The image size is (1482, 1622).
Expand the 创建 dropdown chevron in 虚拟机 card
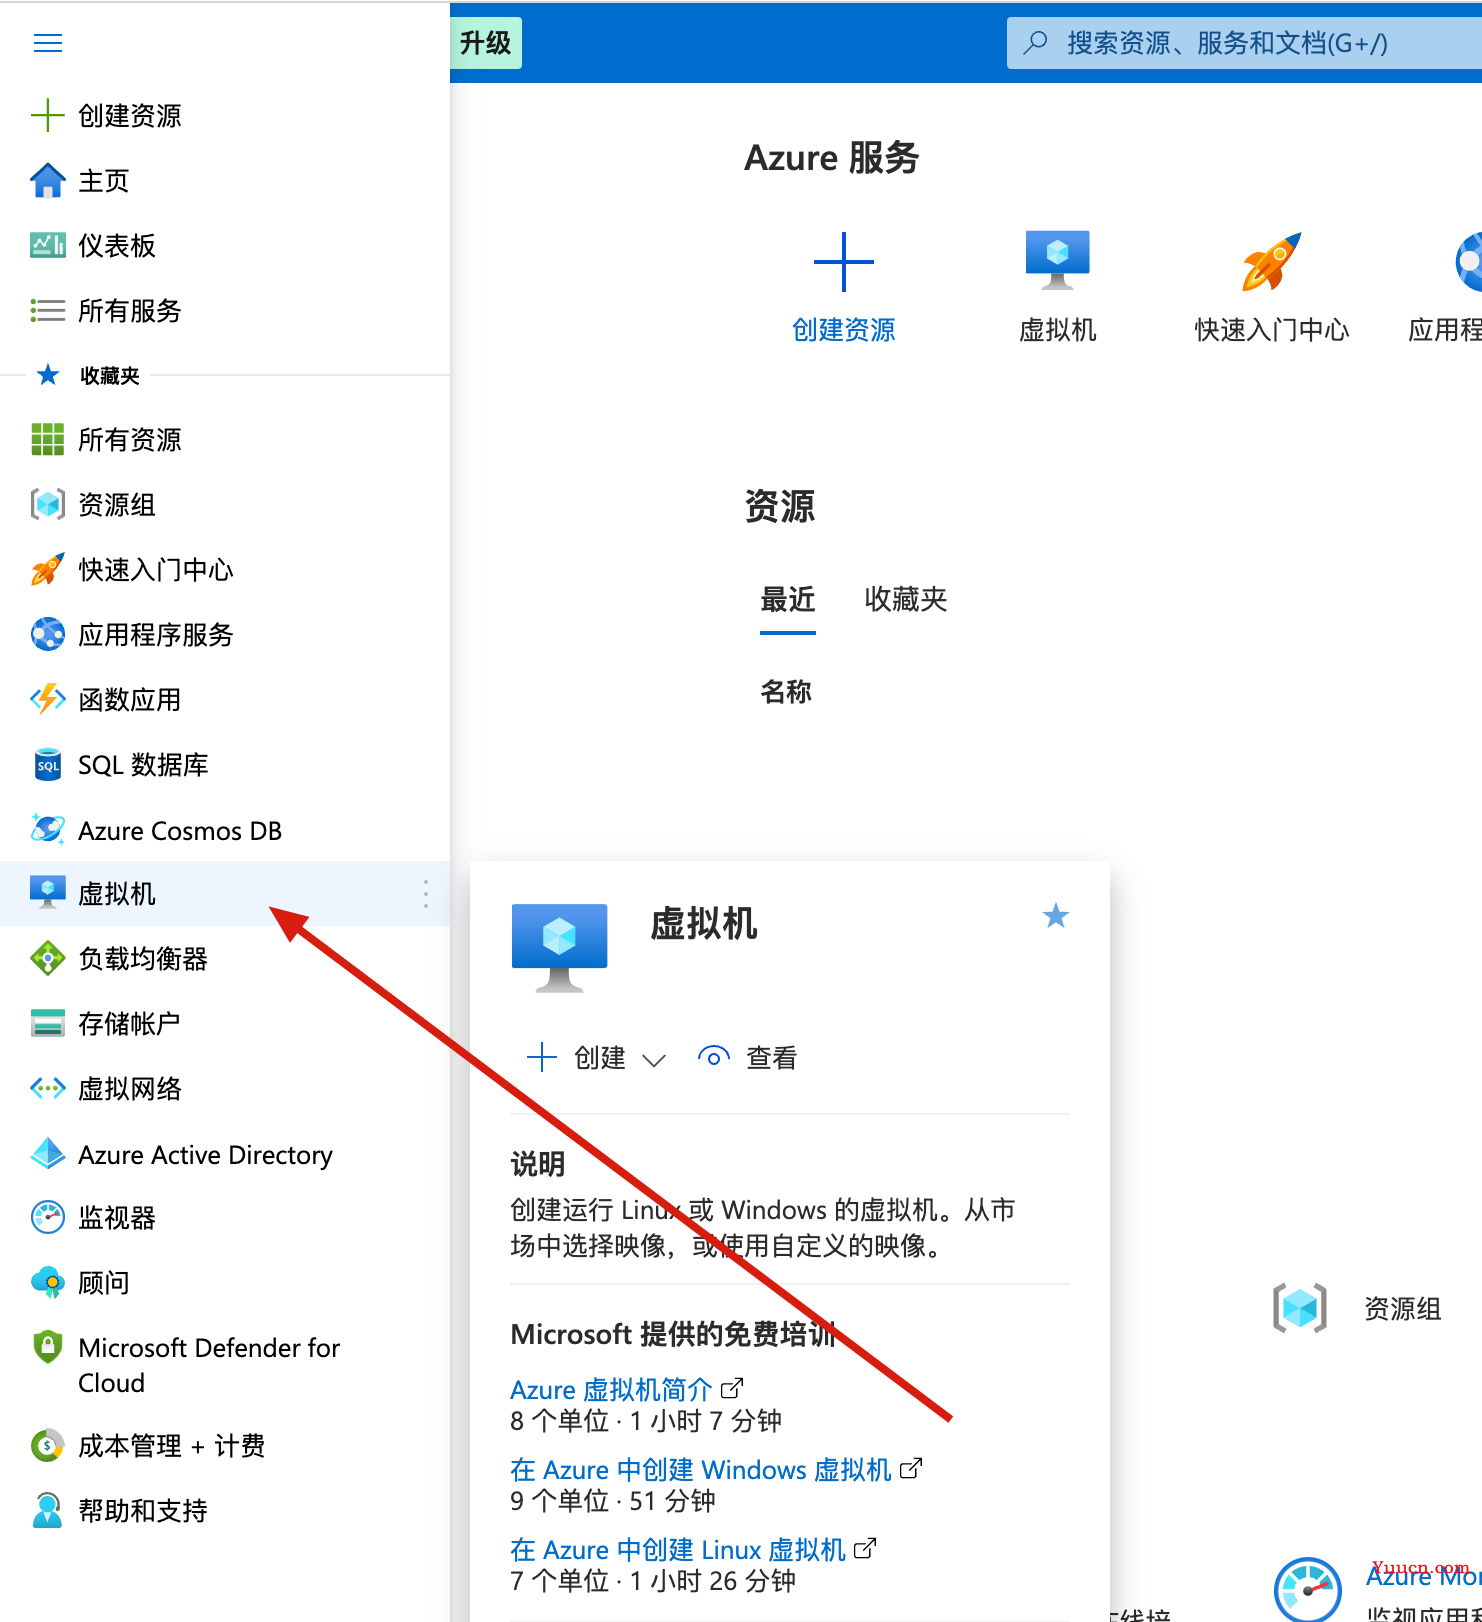[654, 1059]
